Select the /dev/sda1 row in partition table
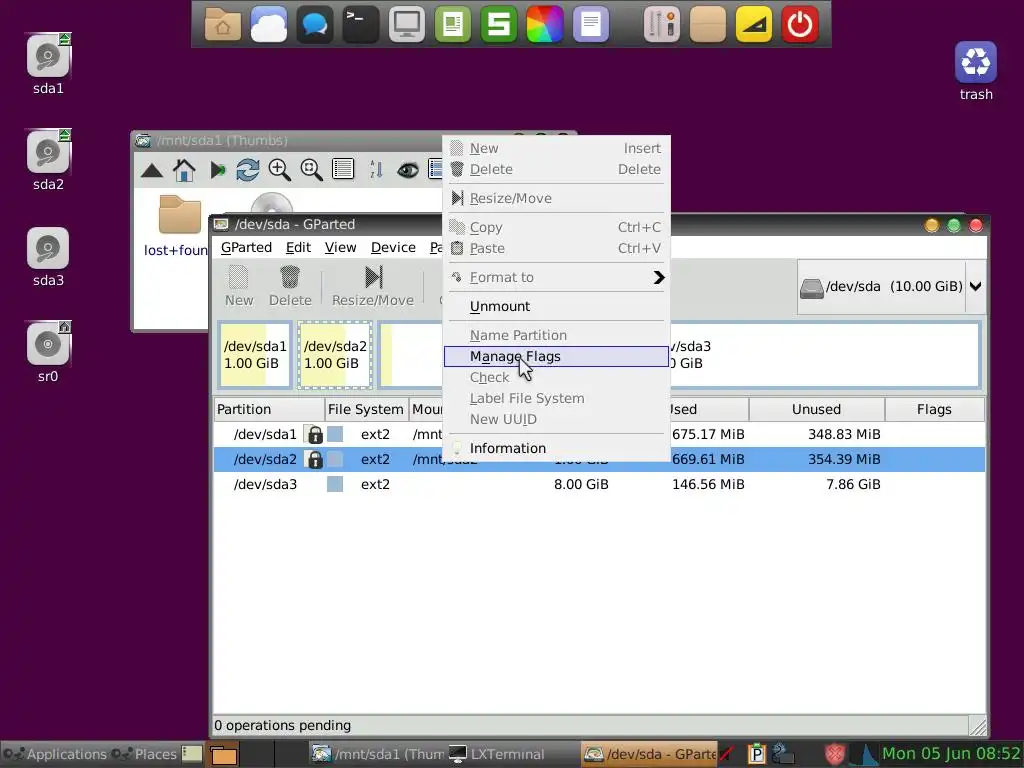 (x=599, y=434)
